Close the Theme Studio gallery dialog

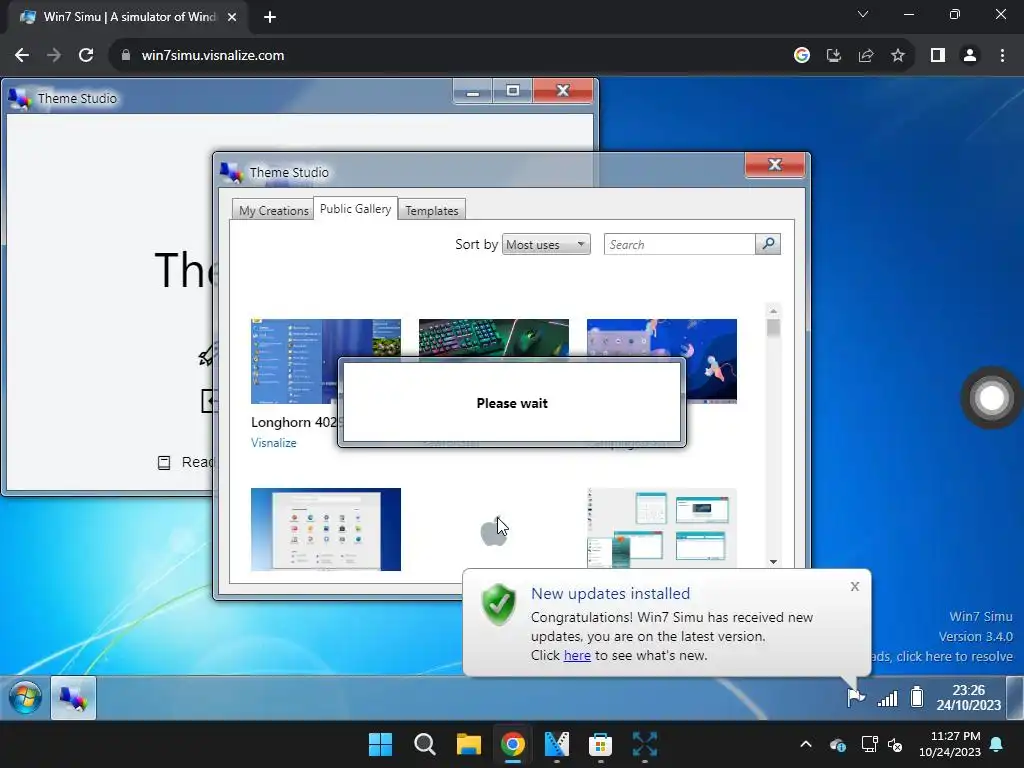coord(775,165)
